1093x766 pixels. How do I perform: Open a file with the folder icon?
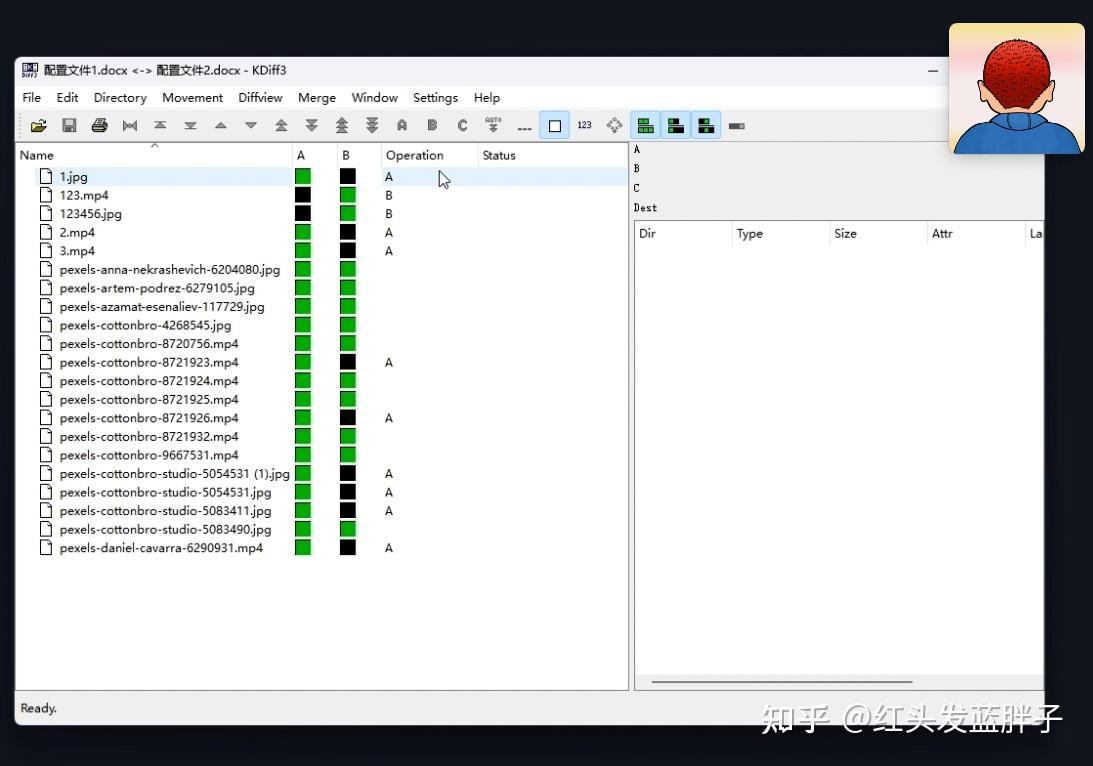click(x=39, y=125)
